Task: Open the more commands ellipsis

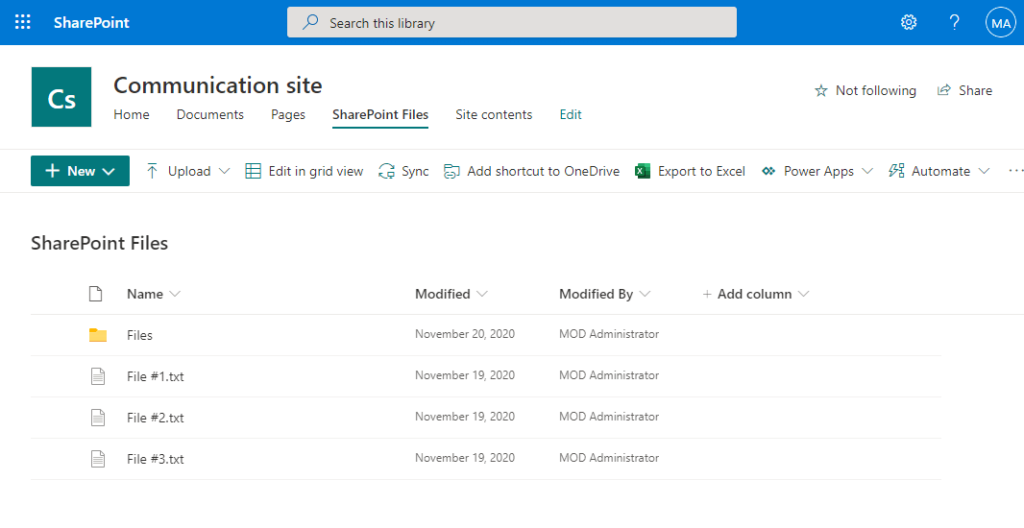Action: [1016, 171]
